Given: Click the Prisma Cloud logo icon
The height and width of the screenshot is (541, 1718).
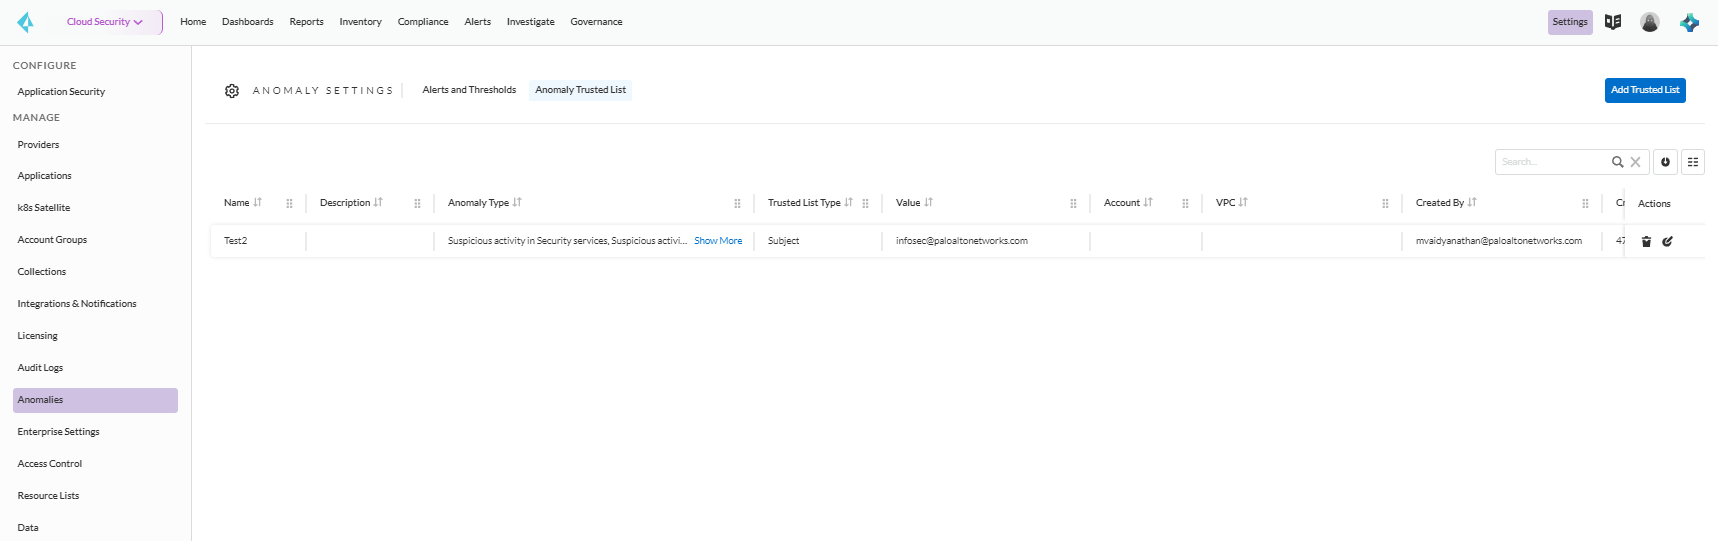Looking at the screenshot, I should pyautogui.click(x=26, y=22).
